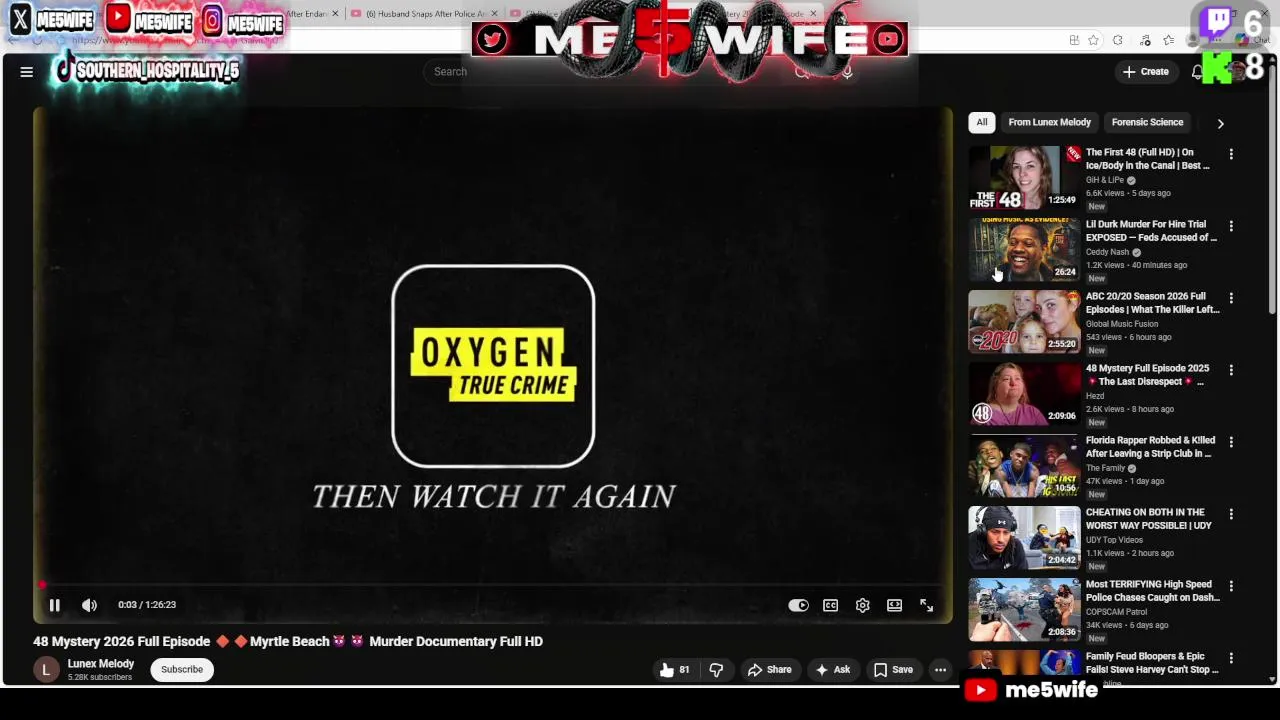Open Lil Durk Murder For Hire thumbnail
The height and width of the screenshot is (720, 1280).
(1024, 250)
